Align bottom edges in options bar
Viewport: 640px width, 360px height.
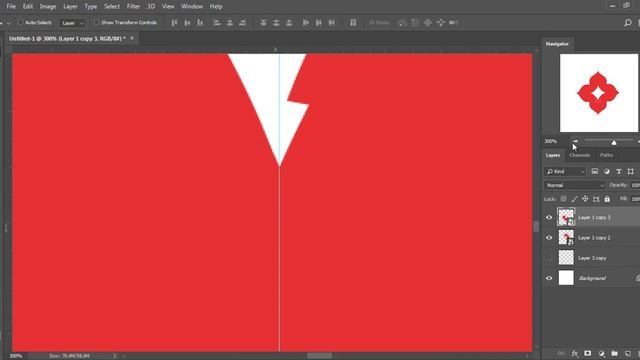200,23
